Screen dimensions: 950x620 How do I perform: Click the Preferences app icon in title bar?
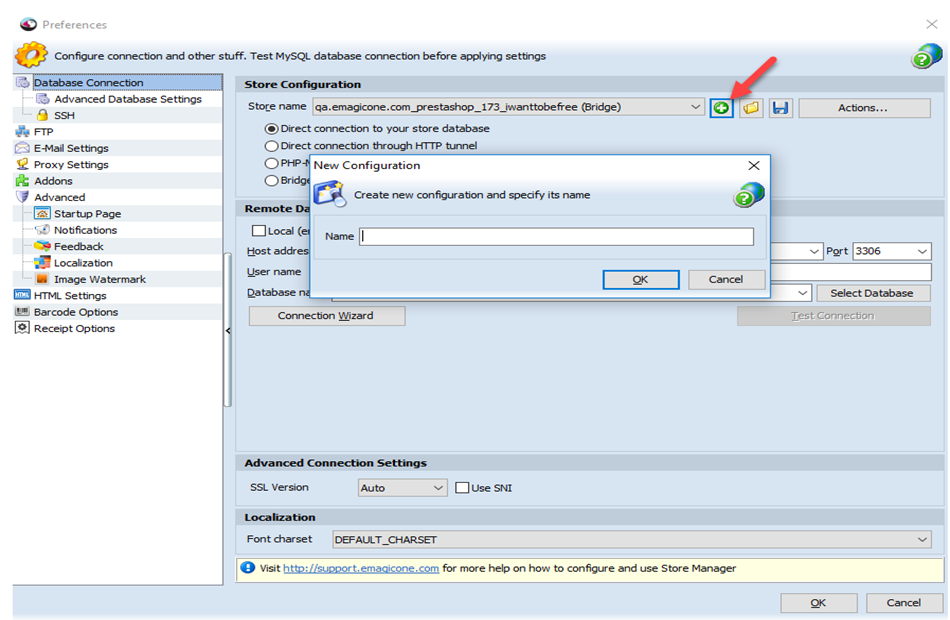point(28,24)
